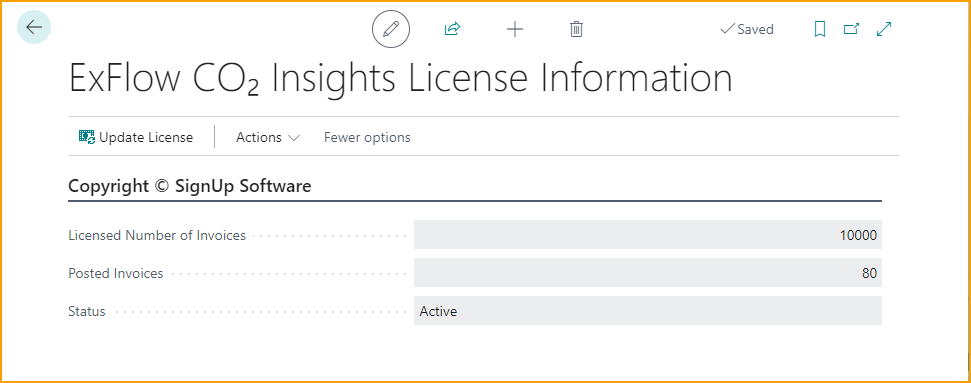Screen dimensions: 971x383
Task: Open page in new window icon
Action: click(x=851, y=29)
